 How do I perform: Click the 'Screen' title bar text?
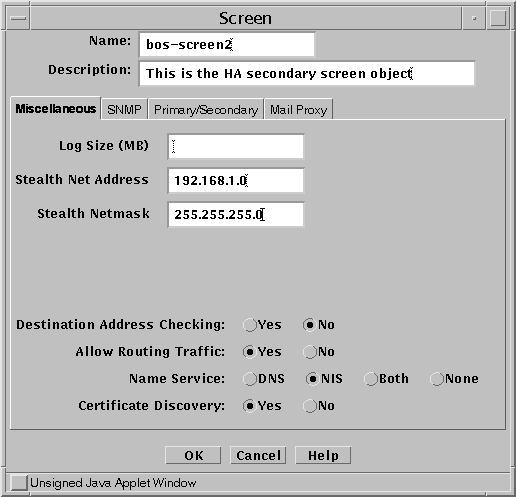245,18
